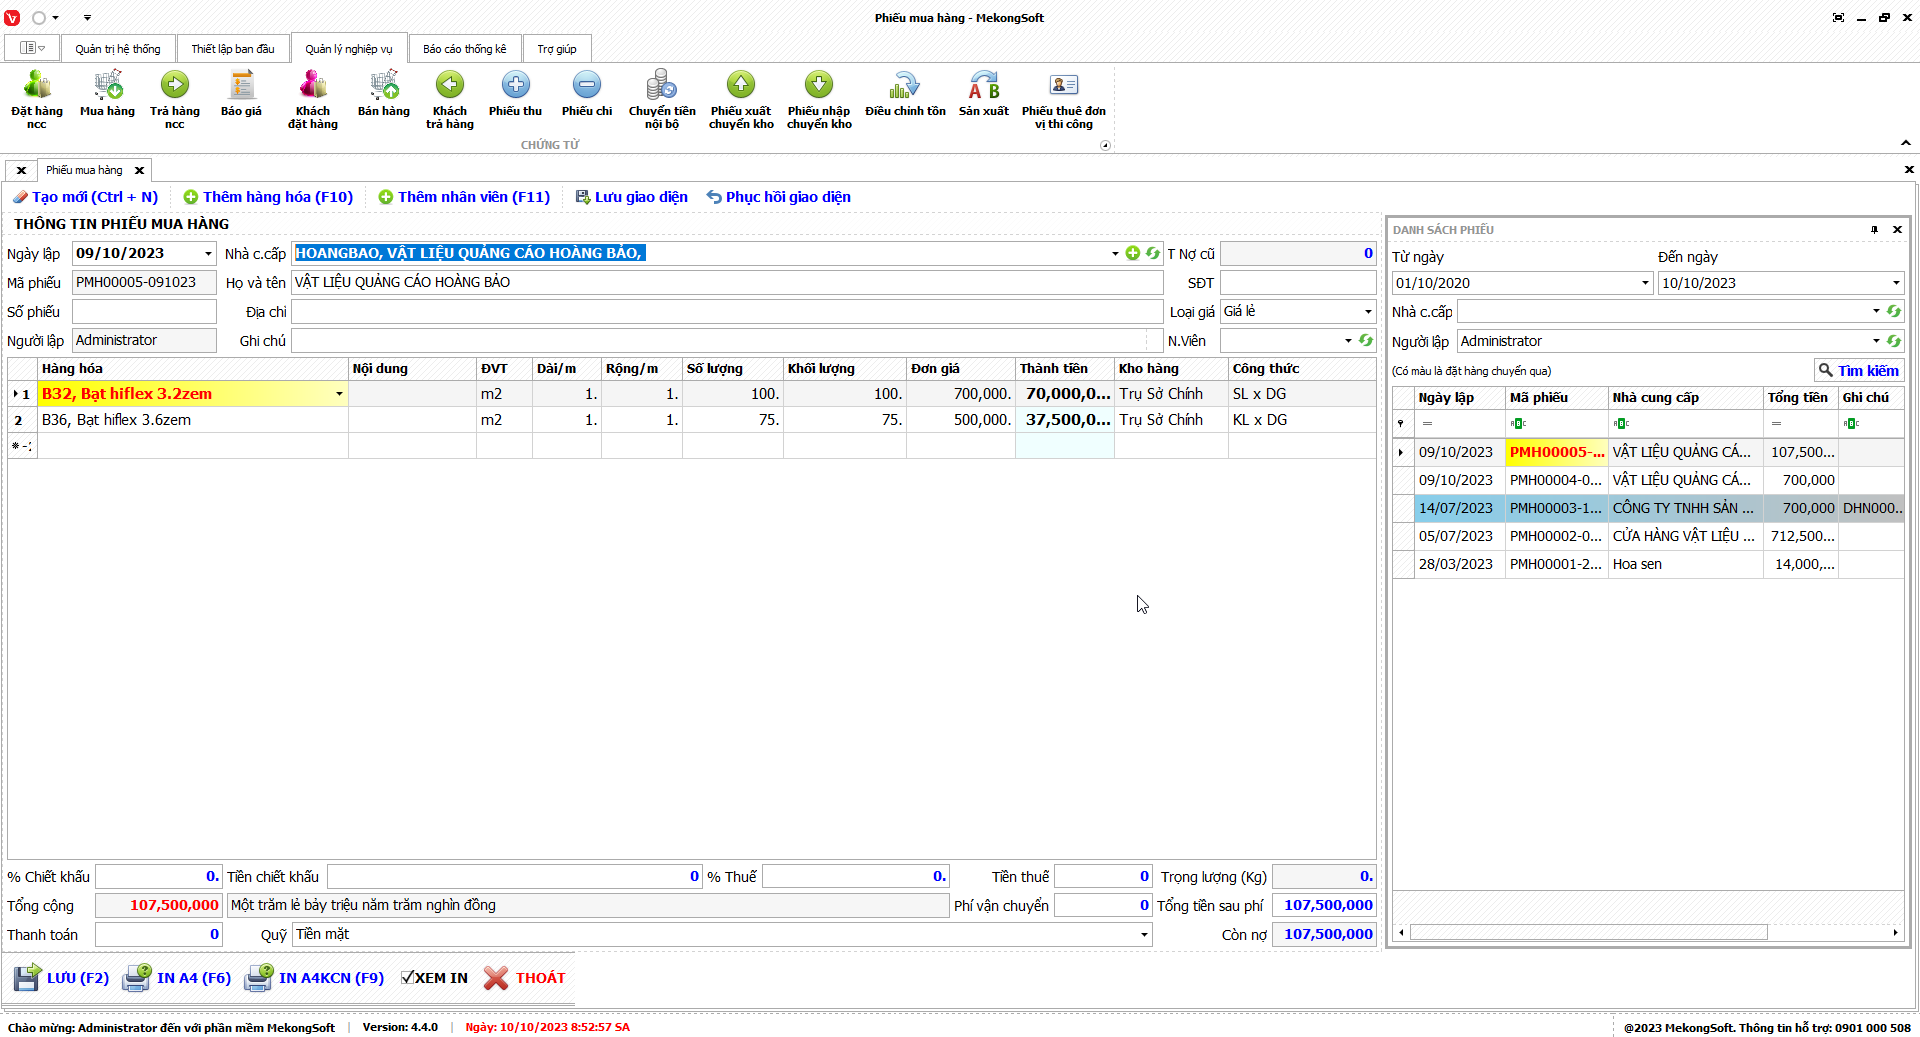Click the Tìm kiếm search button
This screenshot has height=1037, width=1920.
[x=1858, y=371]
